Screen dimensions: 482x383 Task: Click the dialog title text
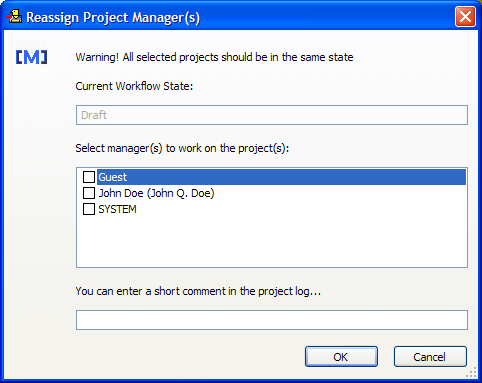point(113,17)
